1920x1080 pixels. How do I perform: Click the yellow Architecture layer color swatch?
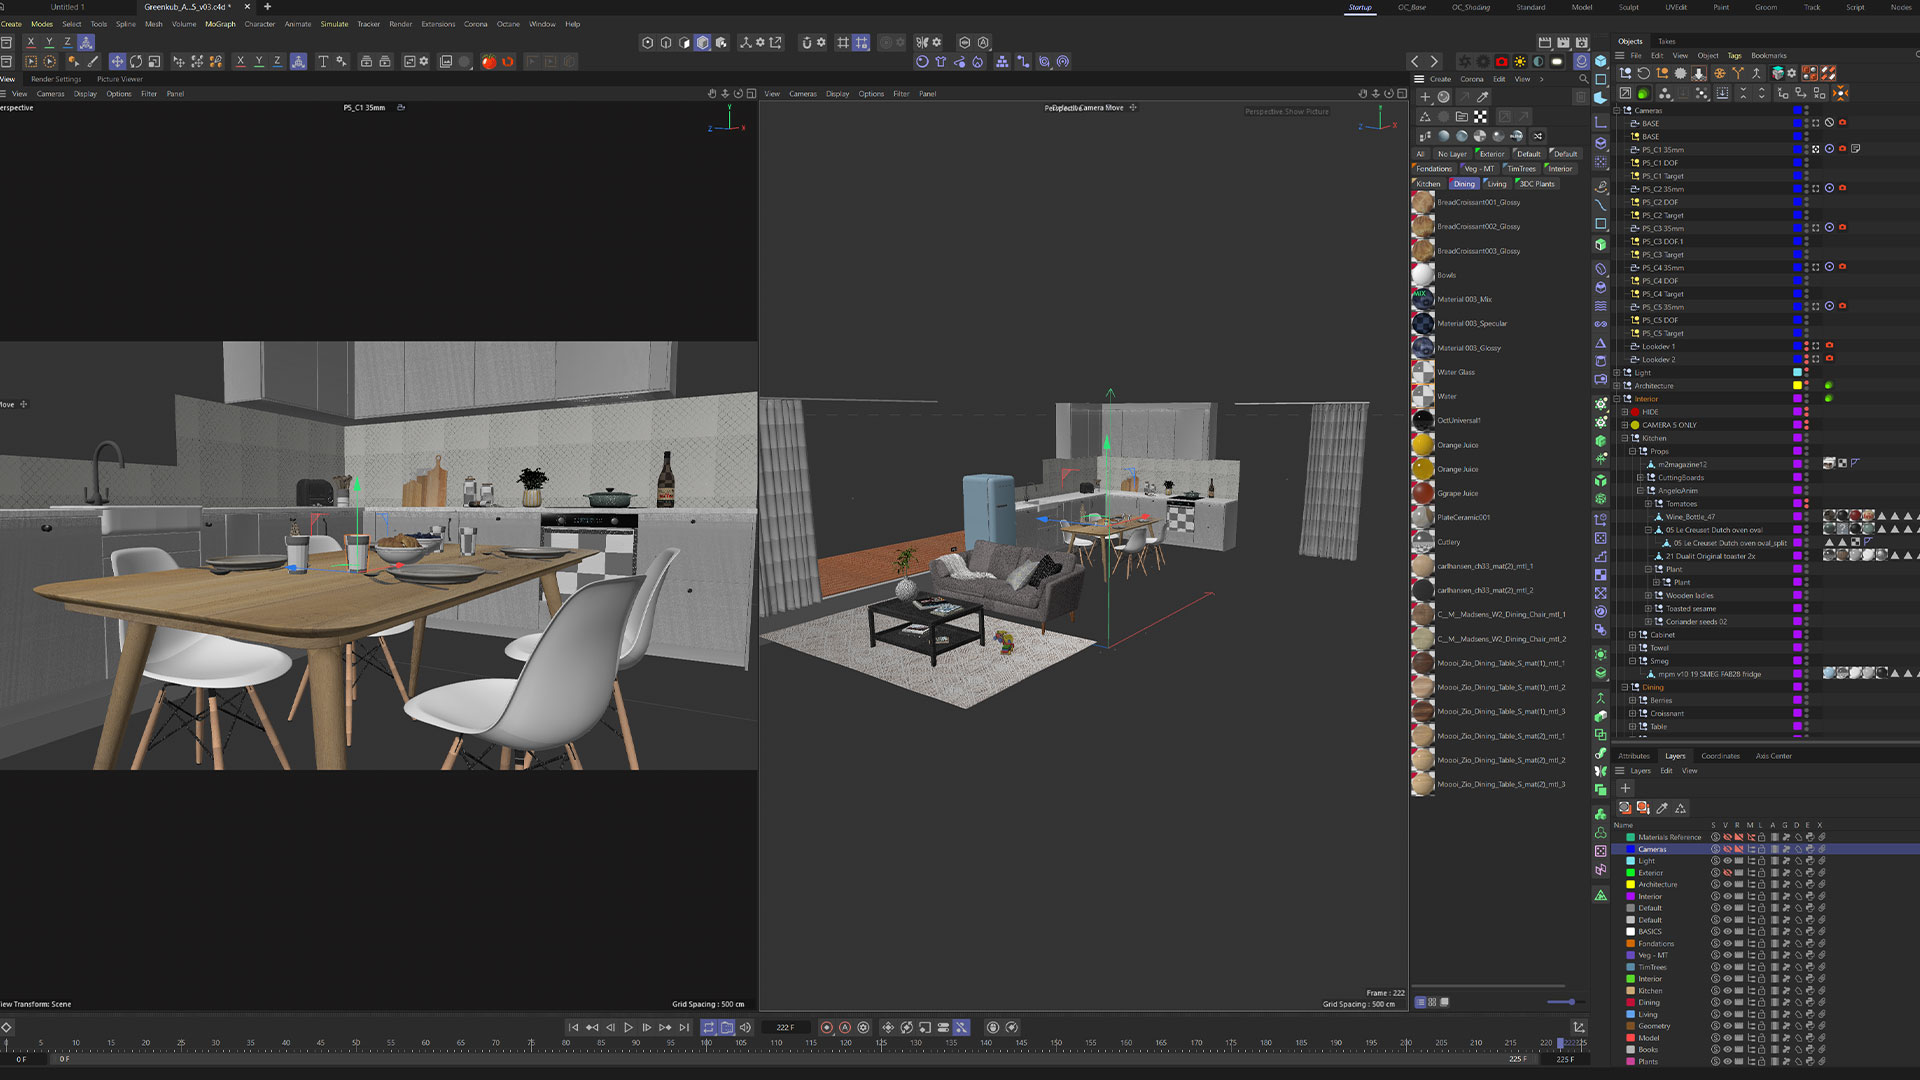click(x=1630, y=885)
